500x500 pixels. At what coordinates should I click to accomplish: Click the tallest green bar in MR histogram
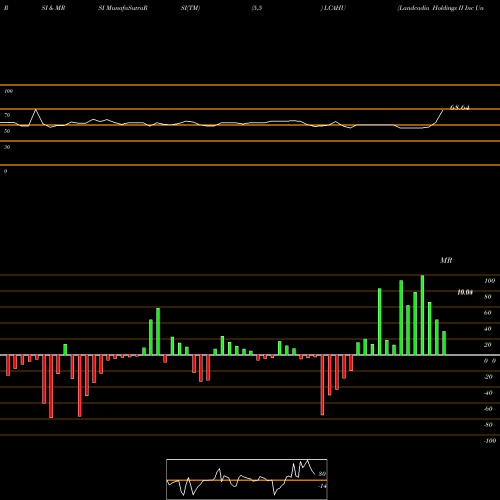coord(422,315)
